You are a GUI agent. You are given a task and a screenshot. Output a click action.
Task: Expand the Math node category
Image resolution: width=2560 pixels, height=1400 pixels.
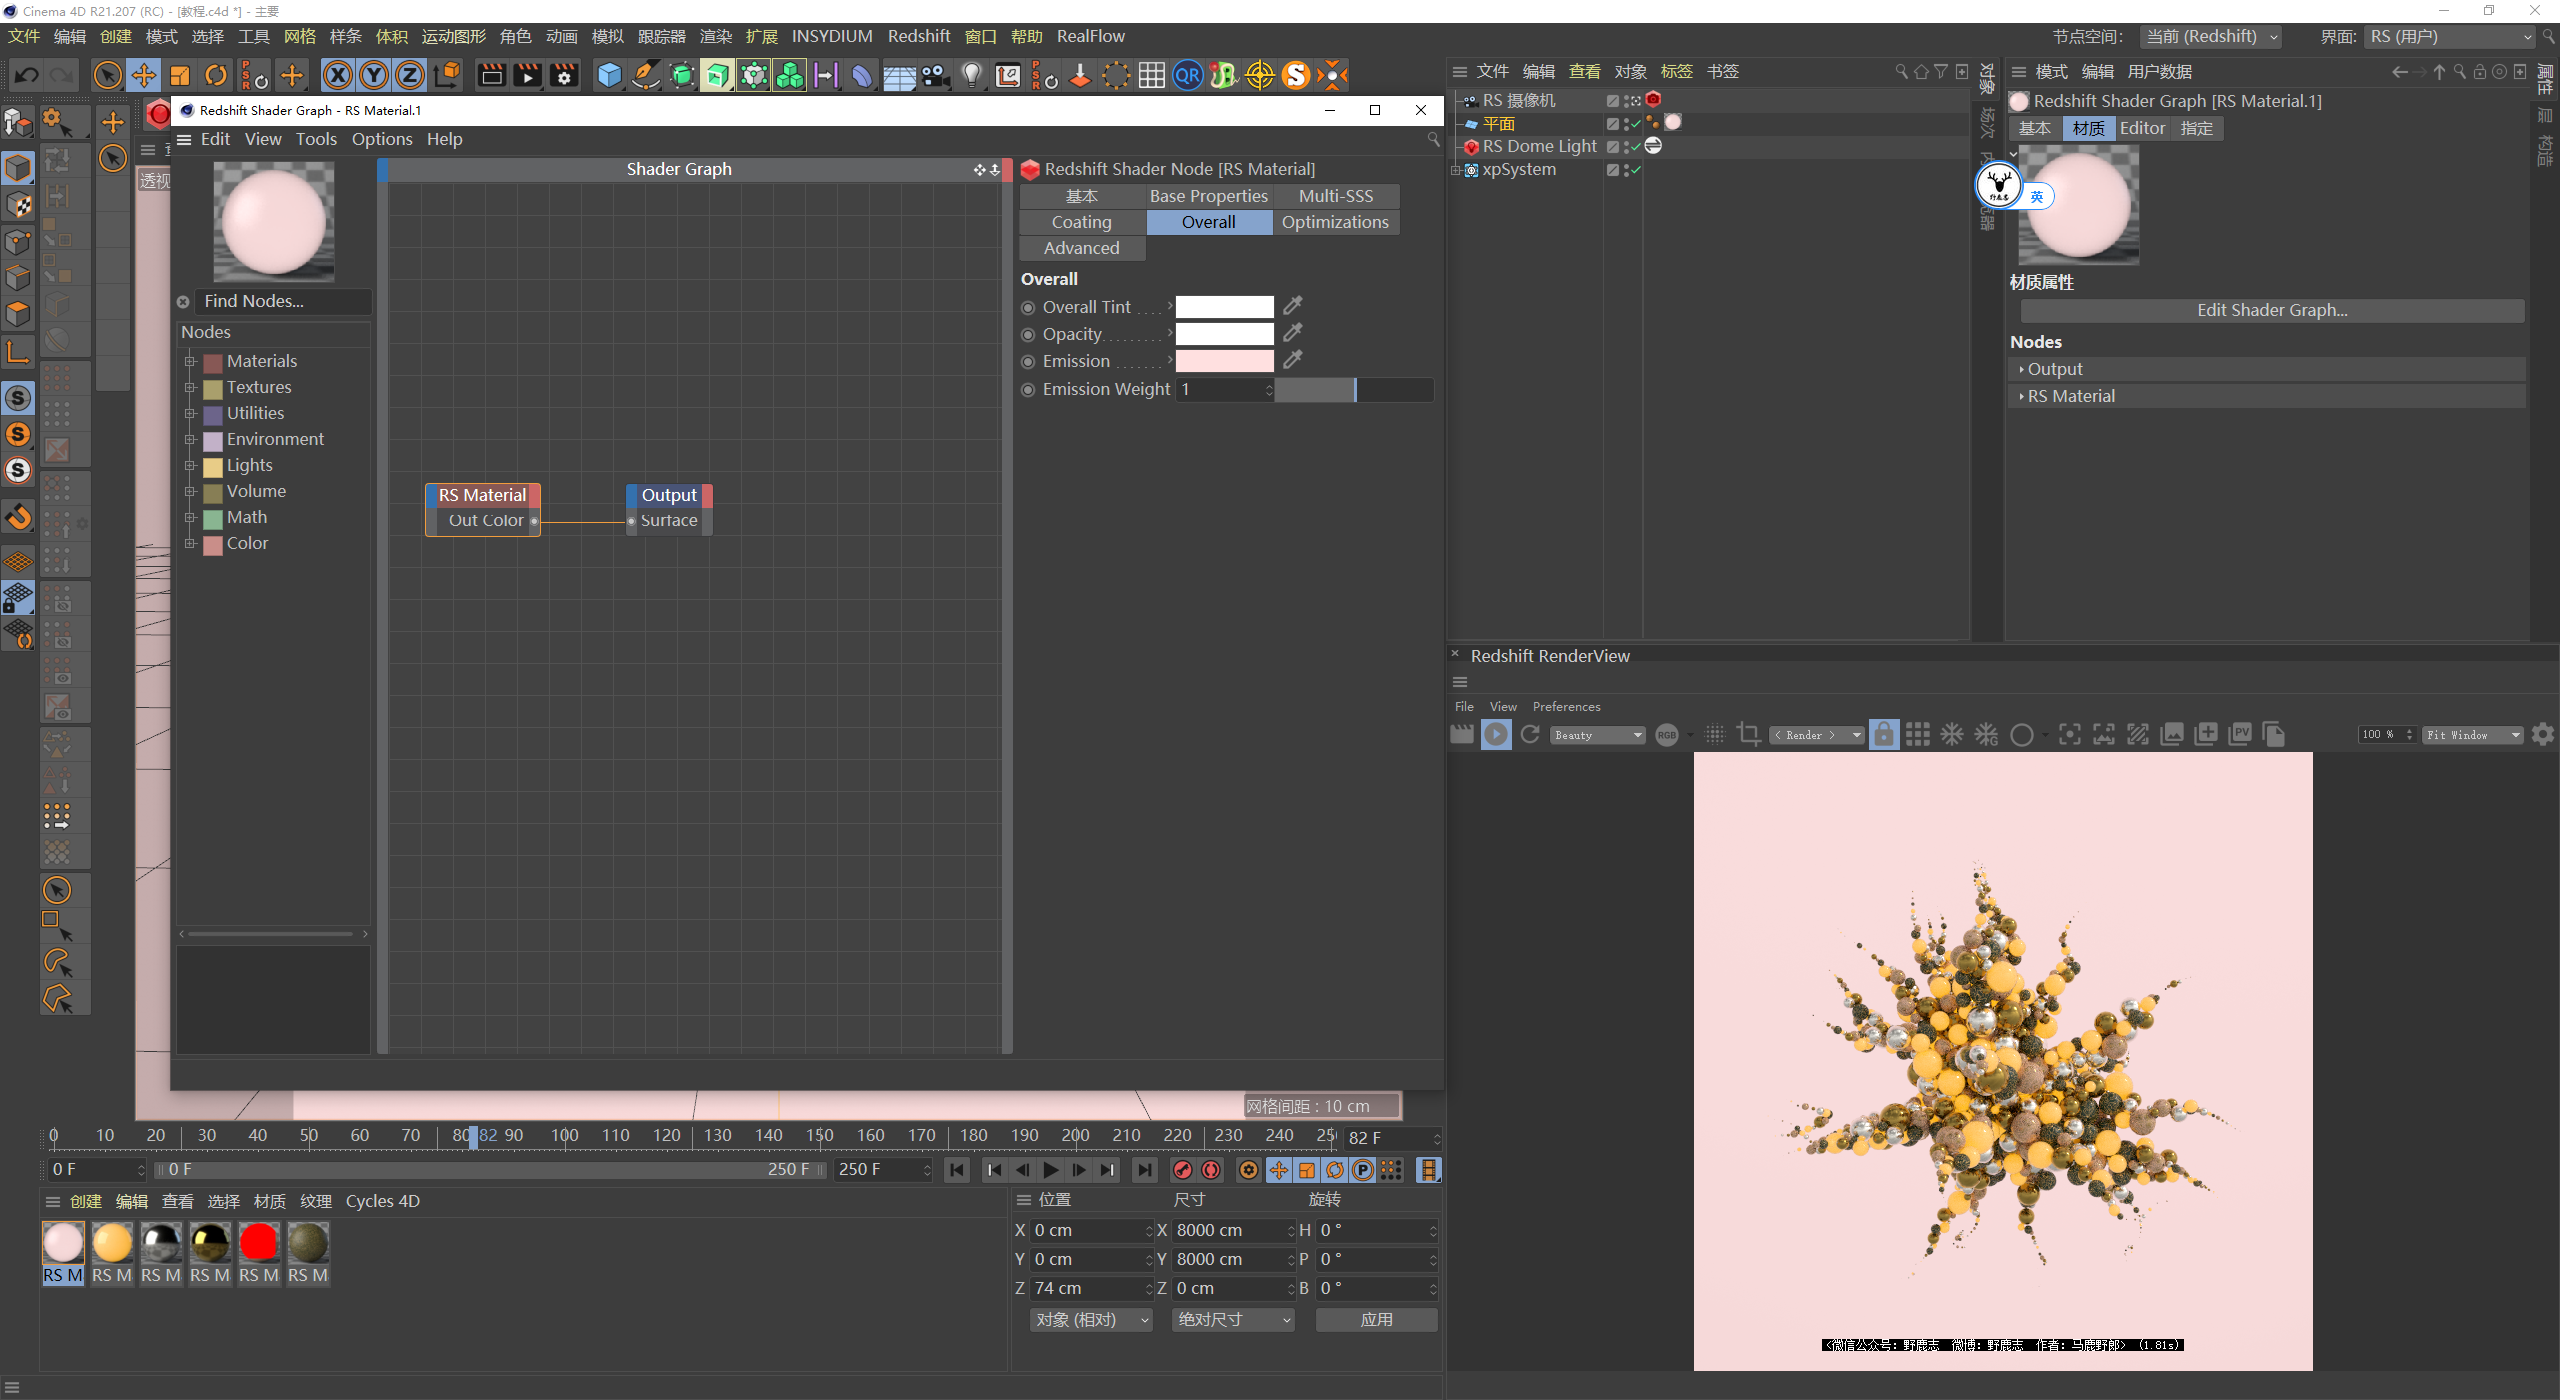190,517
